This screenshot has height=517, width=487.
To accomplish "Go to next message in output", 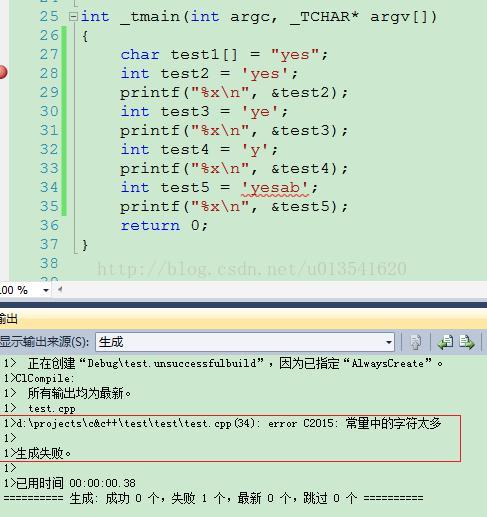I will [466, 342].
